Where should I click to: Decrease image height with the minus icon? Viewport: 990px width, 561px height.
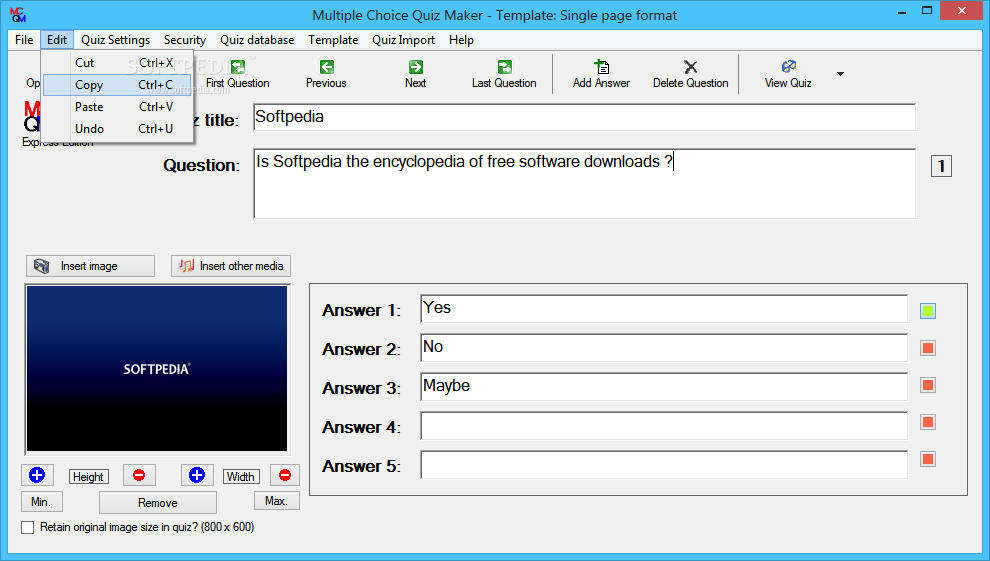(x=139, y=475)
